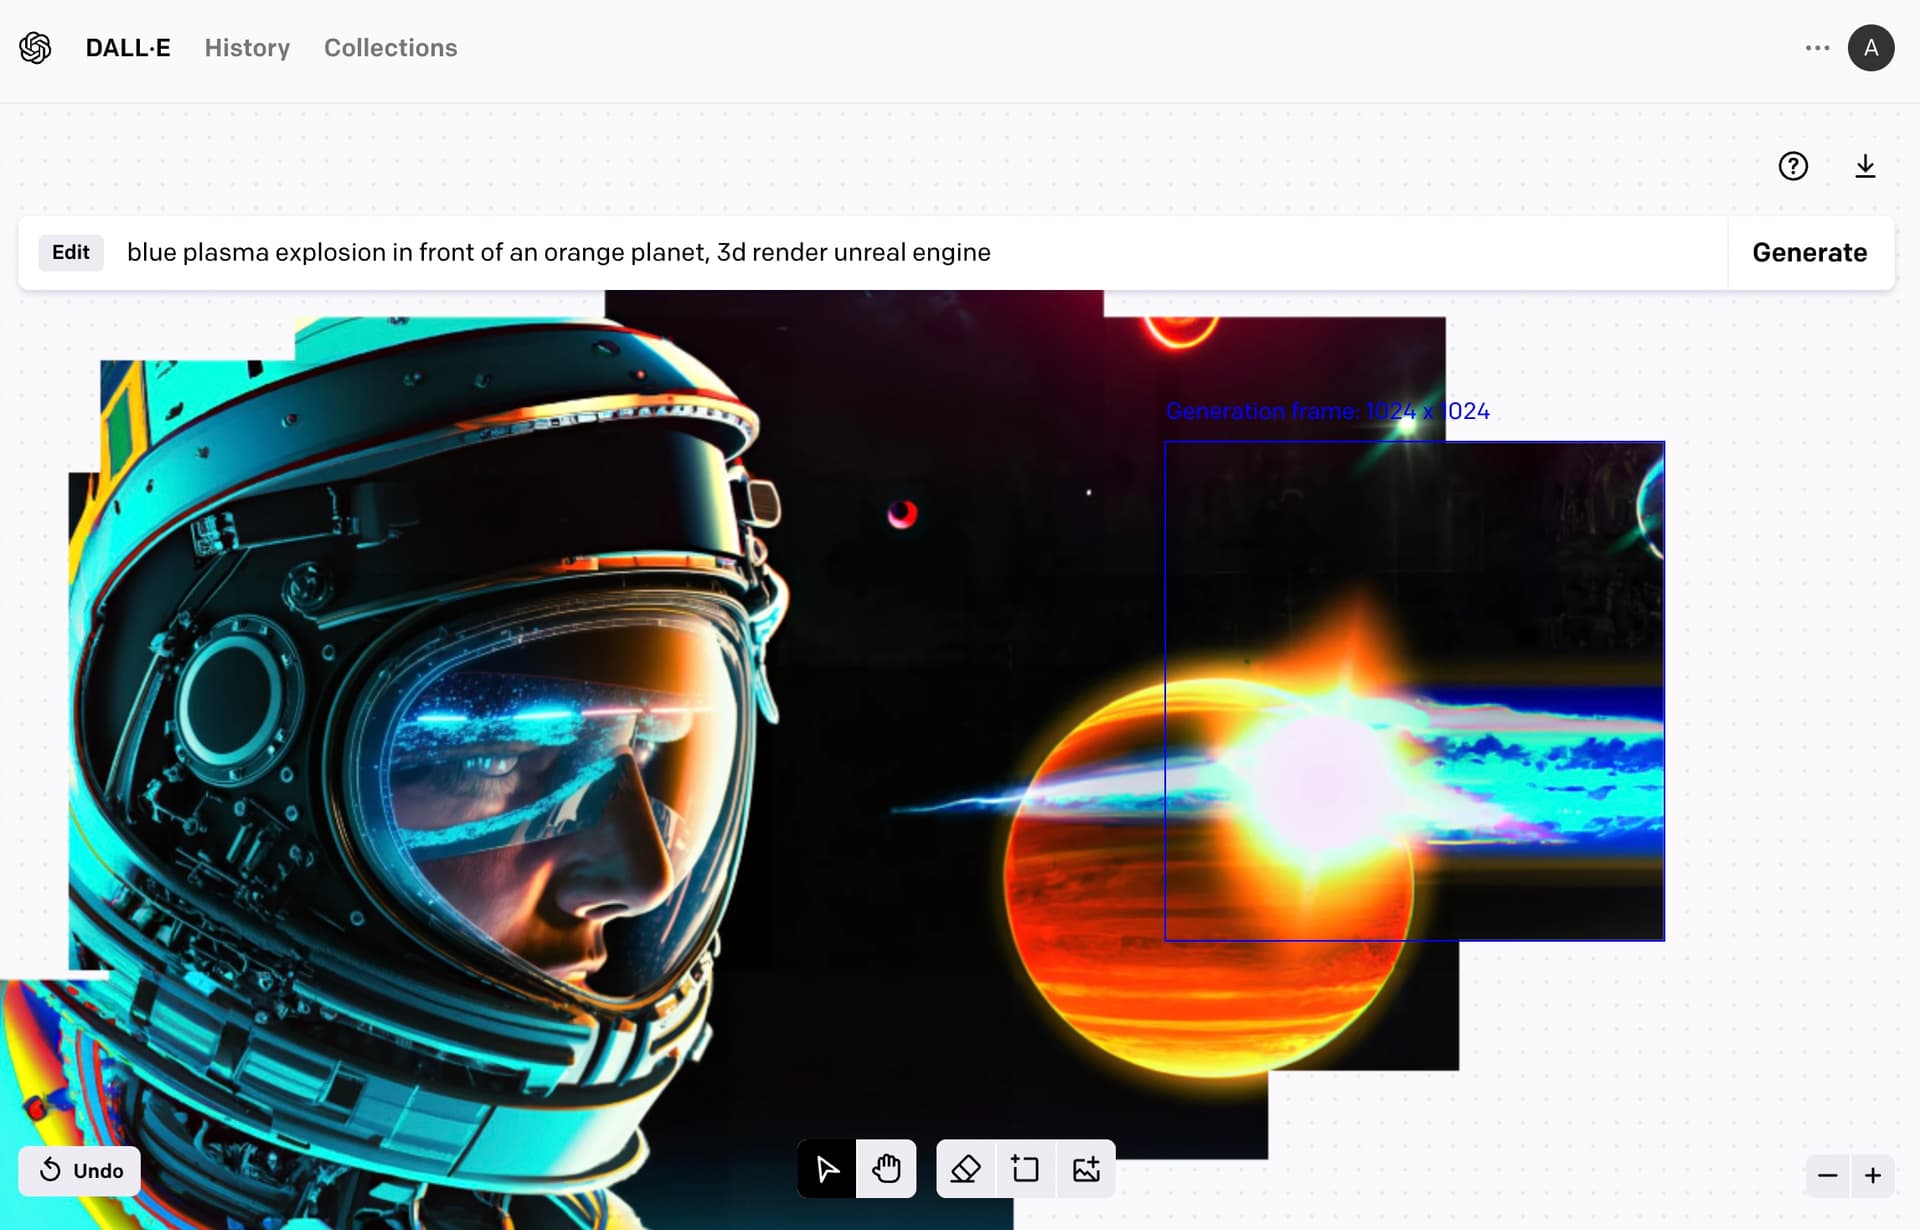Select the Generation frame tool
The width and height of the screenshot is (1920, 1230).
[x=1025, y=1168]
